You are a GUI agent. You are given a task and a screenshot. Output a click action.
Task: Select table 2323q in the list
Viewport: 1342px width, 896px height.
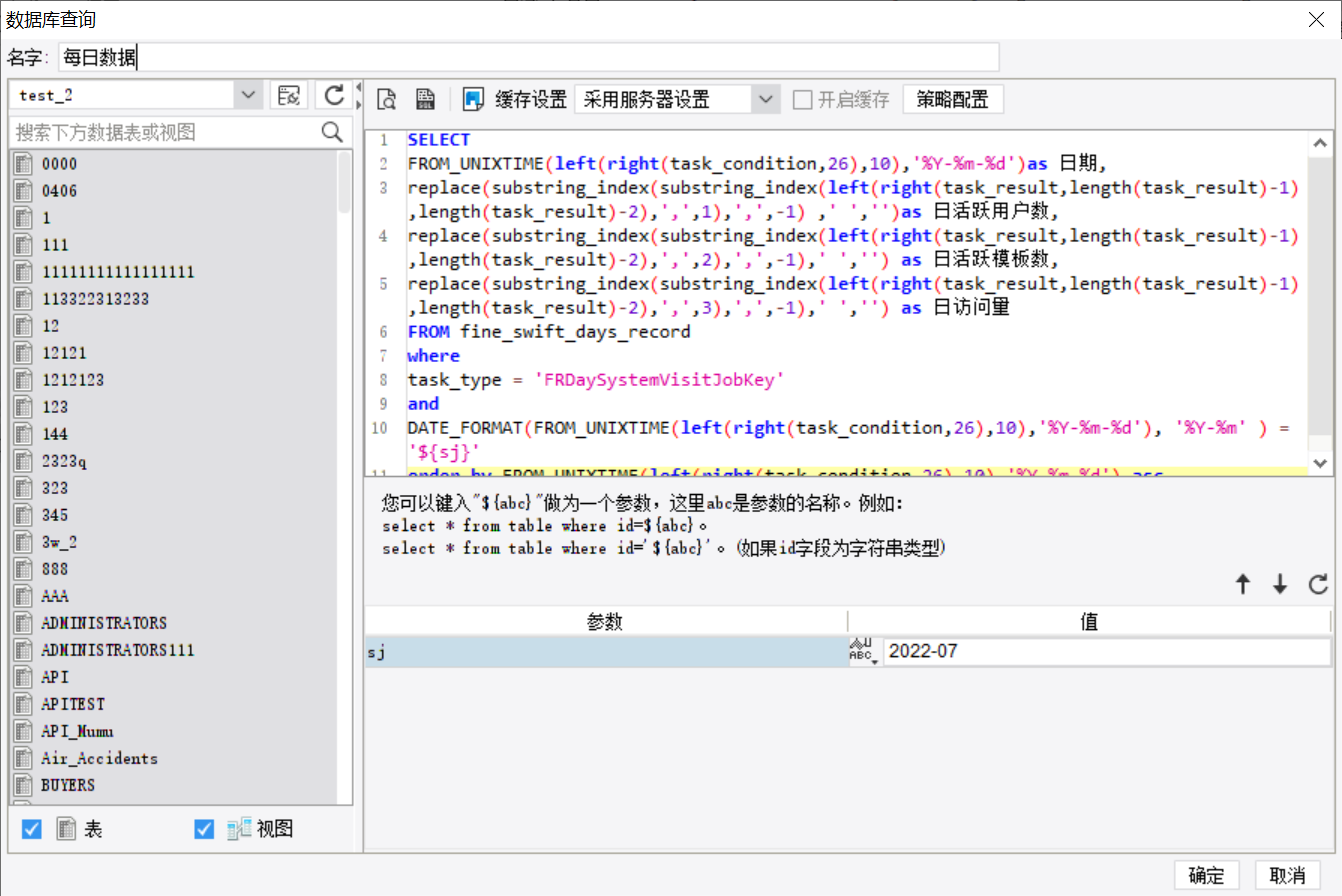[64, 461]
